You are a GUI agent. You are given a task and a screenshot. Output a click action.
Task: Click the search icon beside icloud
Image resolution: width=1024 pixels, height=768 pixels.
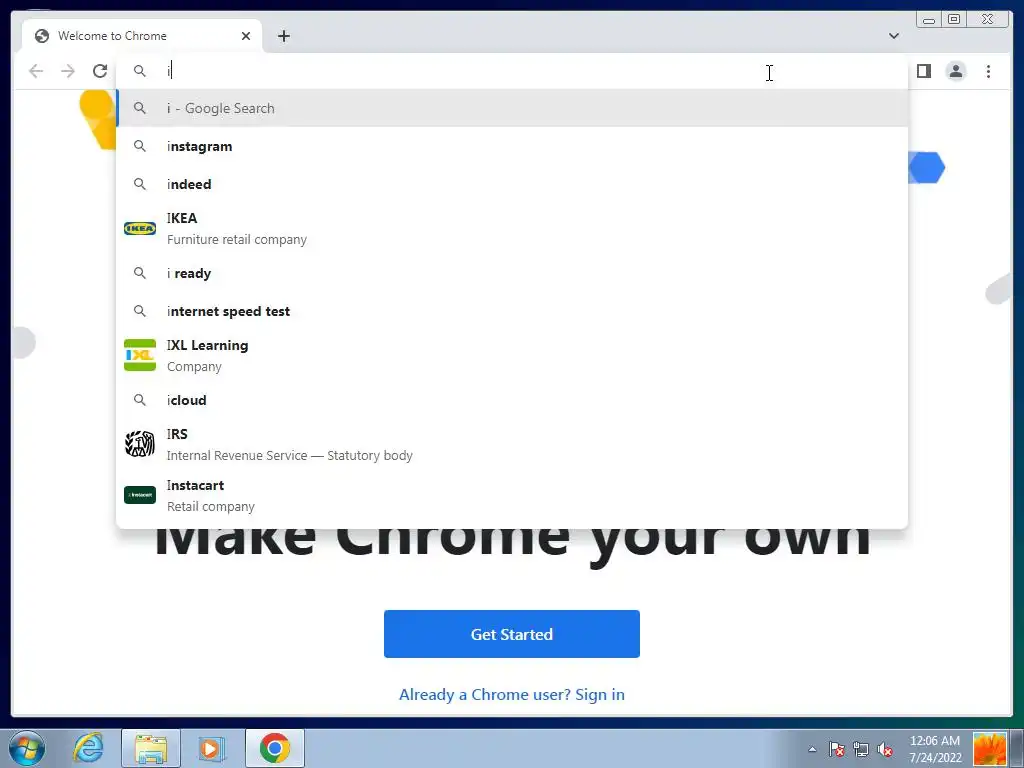[140, 400]
